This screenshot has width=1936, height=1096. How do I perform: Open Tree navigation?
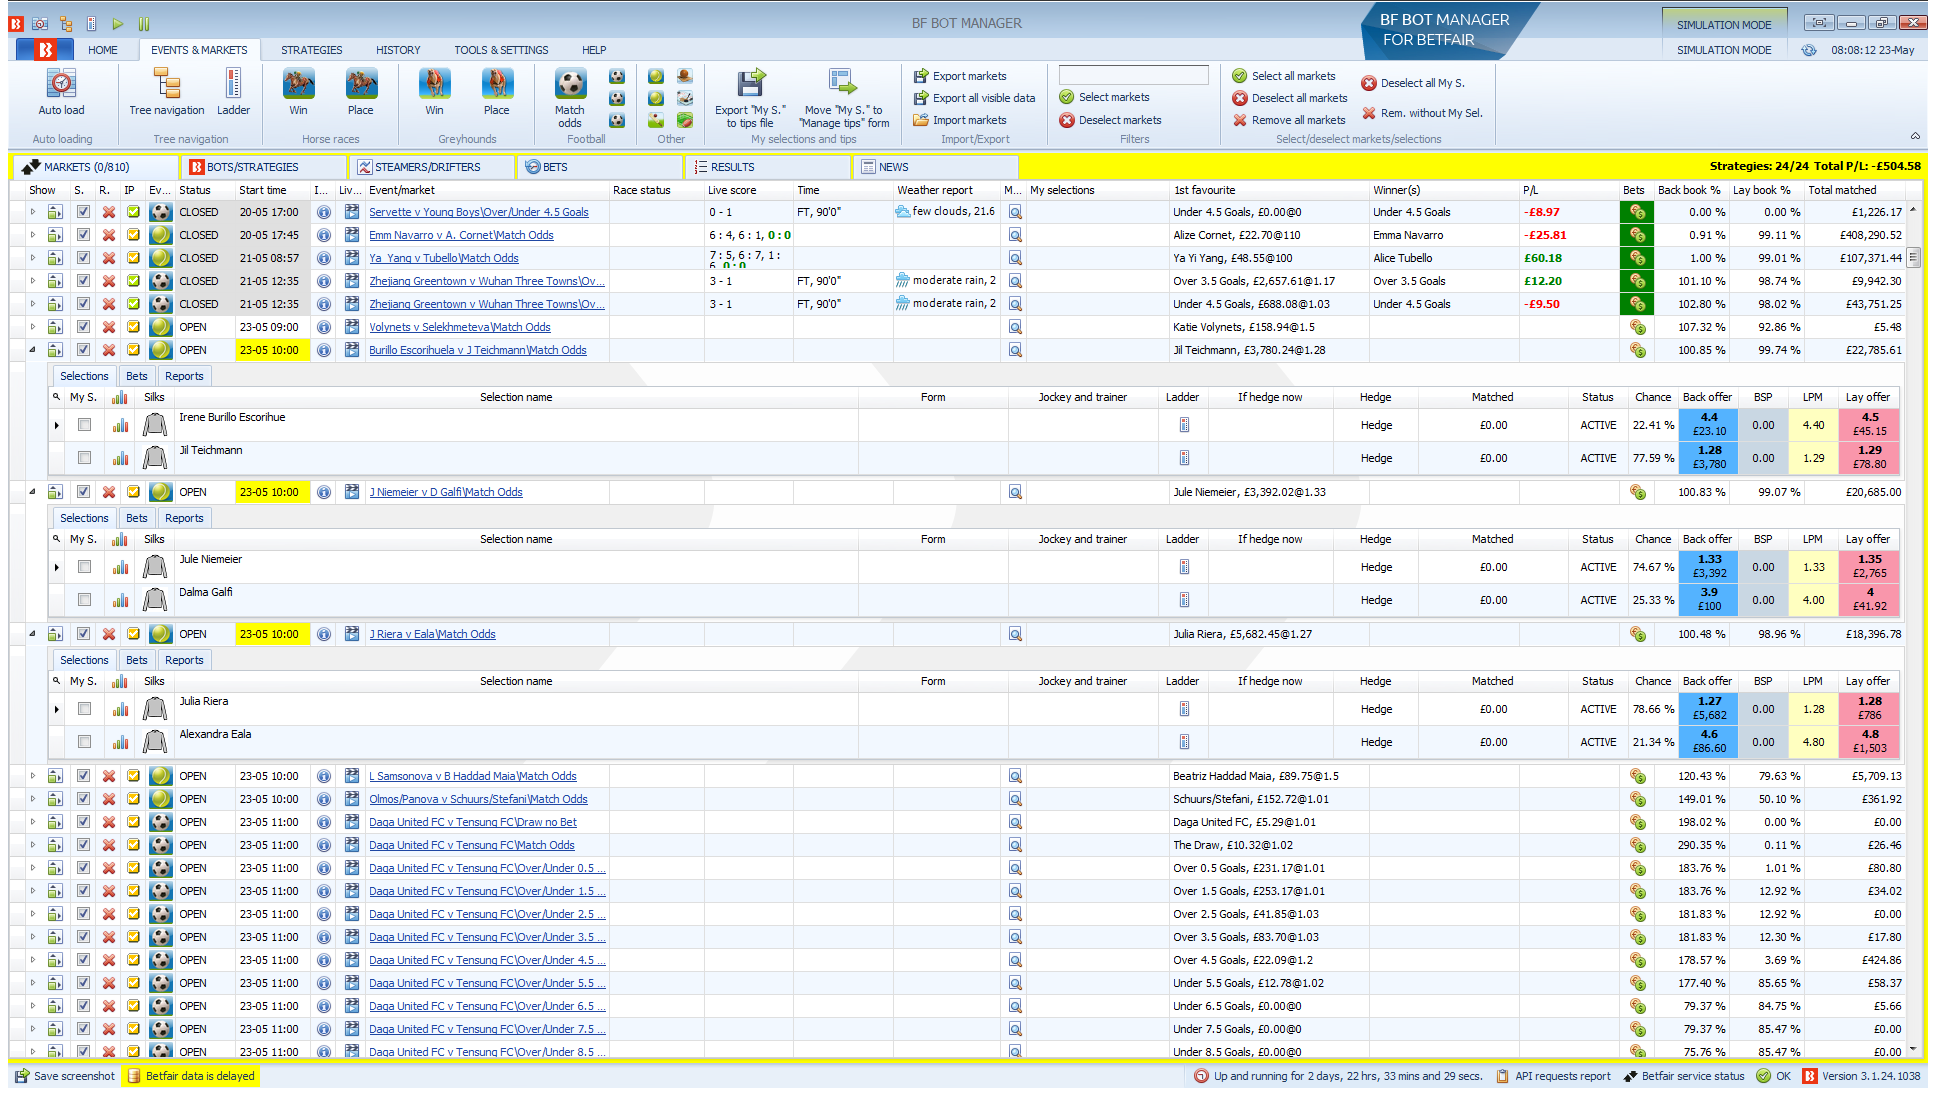click(x=166, y=92)
